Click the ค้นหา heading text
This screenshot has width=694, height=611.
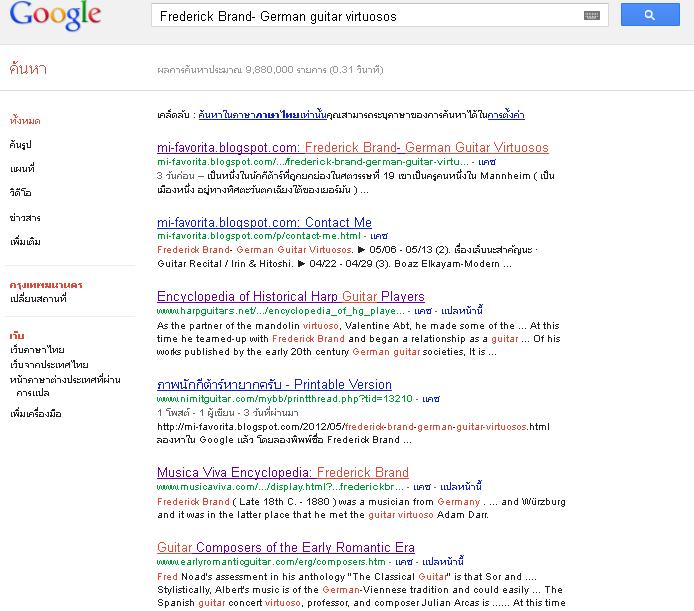[28, 69]
